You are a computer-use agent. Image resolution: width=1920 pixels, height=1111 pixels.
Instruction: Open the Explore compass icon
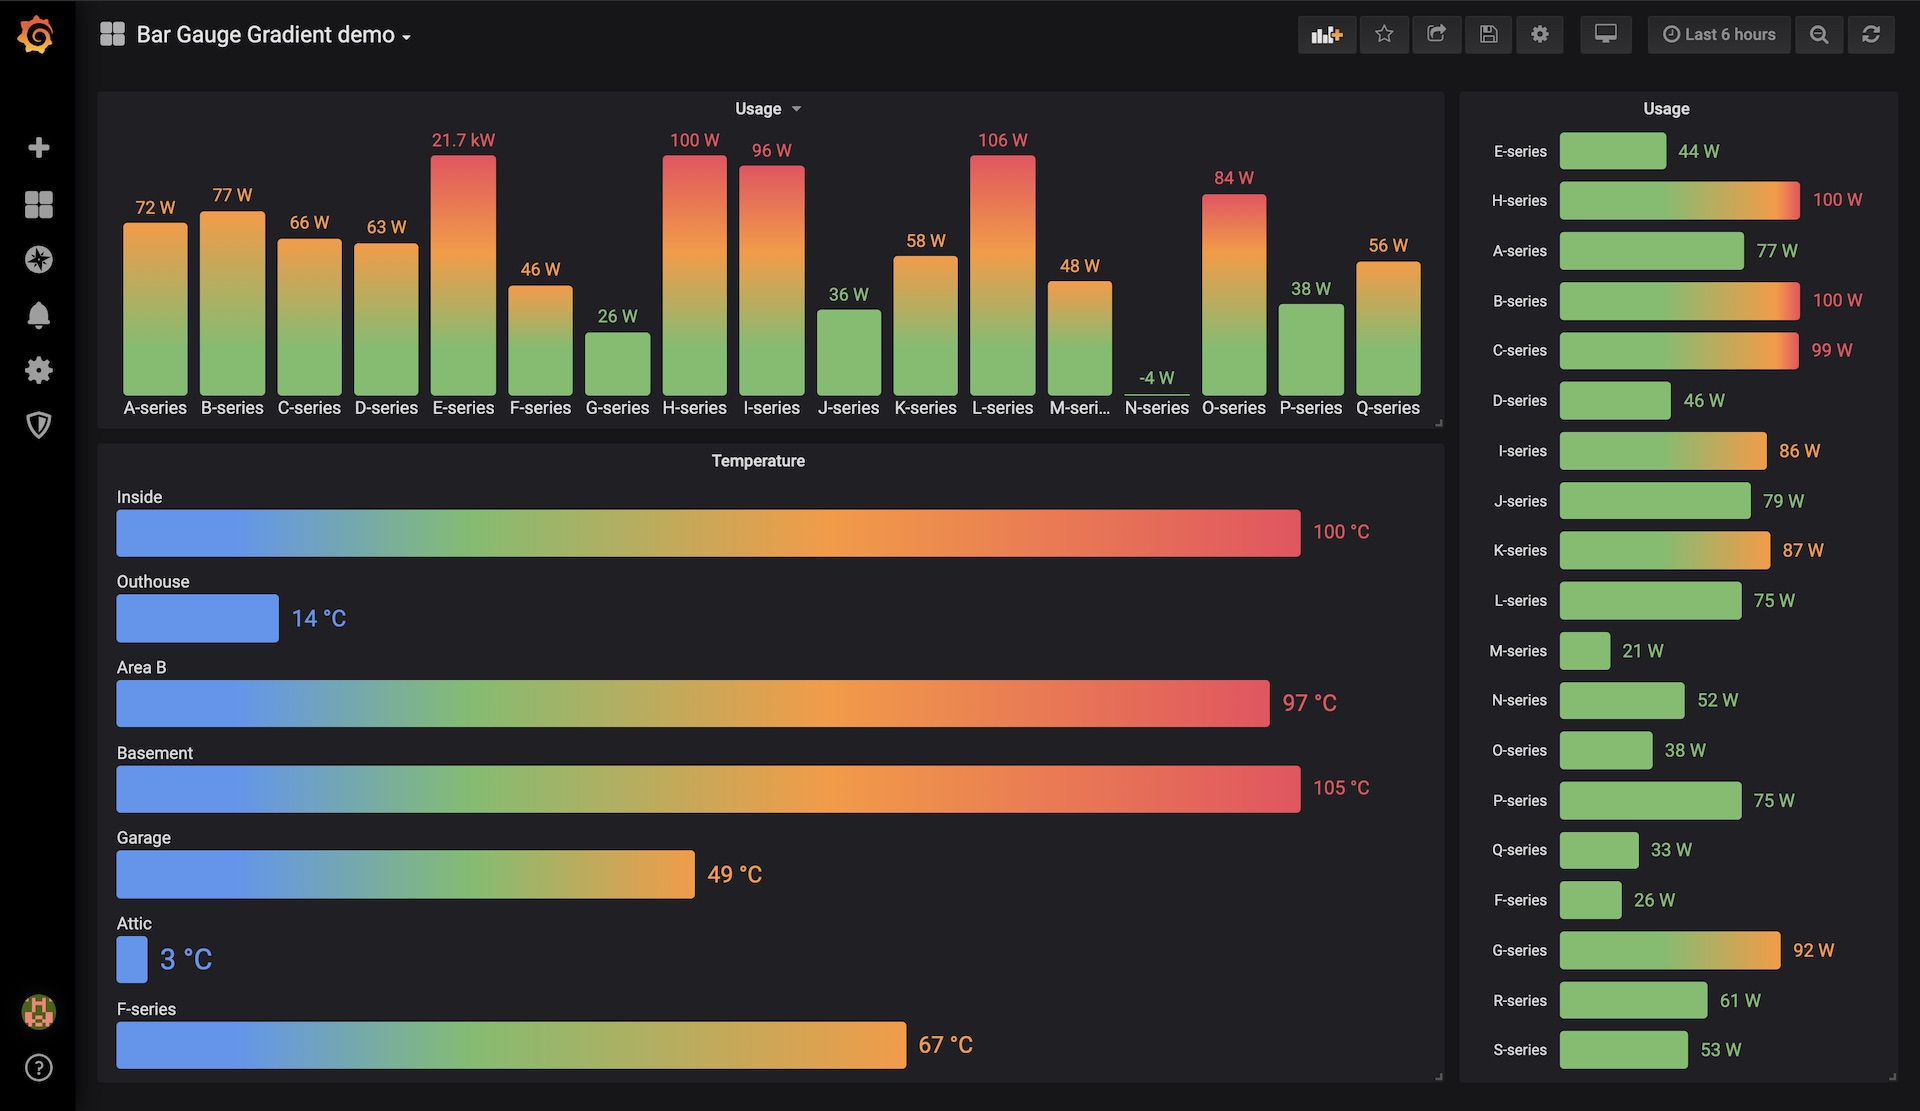pyautogui.click(x=38, y=260)
